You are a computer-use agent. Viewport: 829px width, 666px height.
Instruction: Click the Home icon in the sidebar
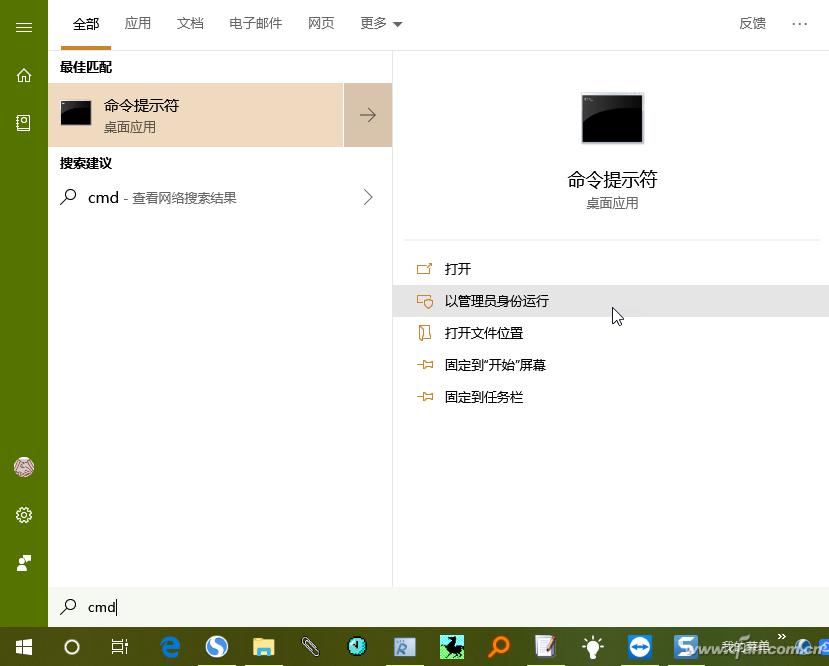tap(23, 75)
